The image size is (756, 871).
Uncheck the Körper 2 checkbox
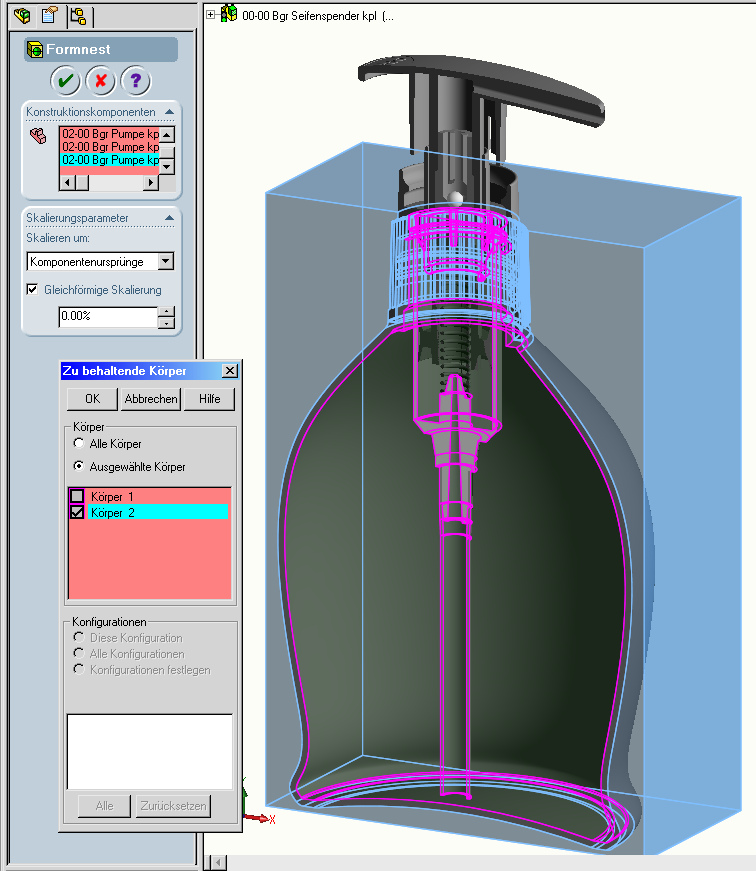[x=77, y=512]
